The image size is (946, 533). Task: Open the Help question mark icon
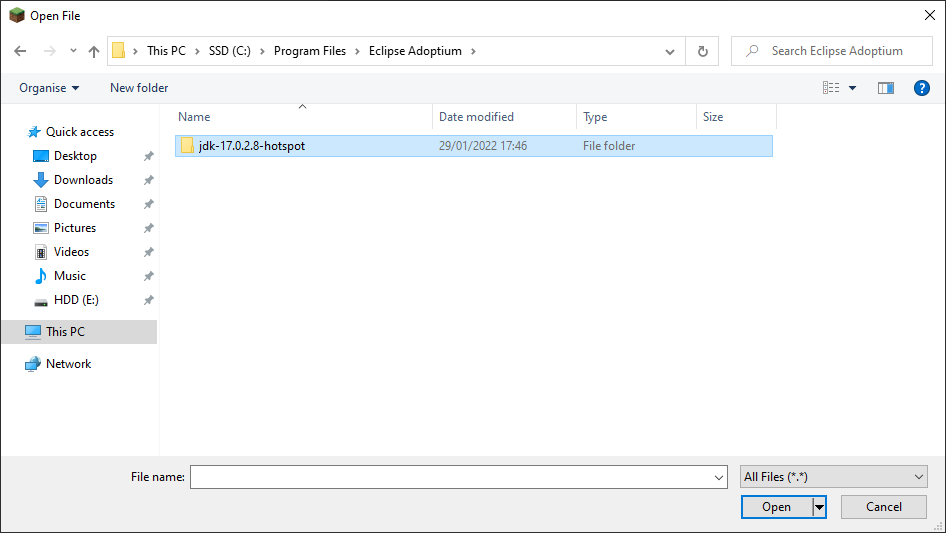(922, 88)
